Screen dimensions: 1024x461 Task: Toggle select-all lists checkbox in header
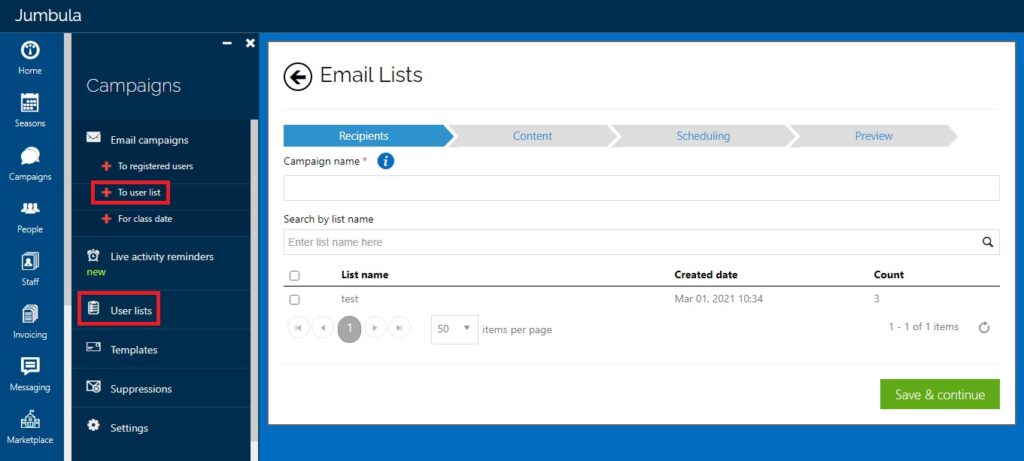point(295,276)
